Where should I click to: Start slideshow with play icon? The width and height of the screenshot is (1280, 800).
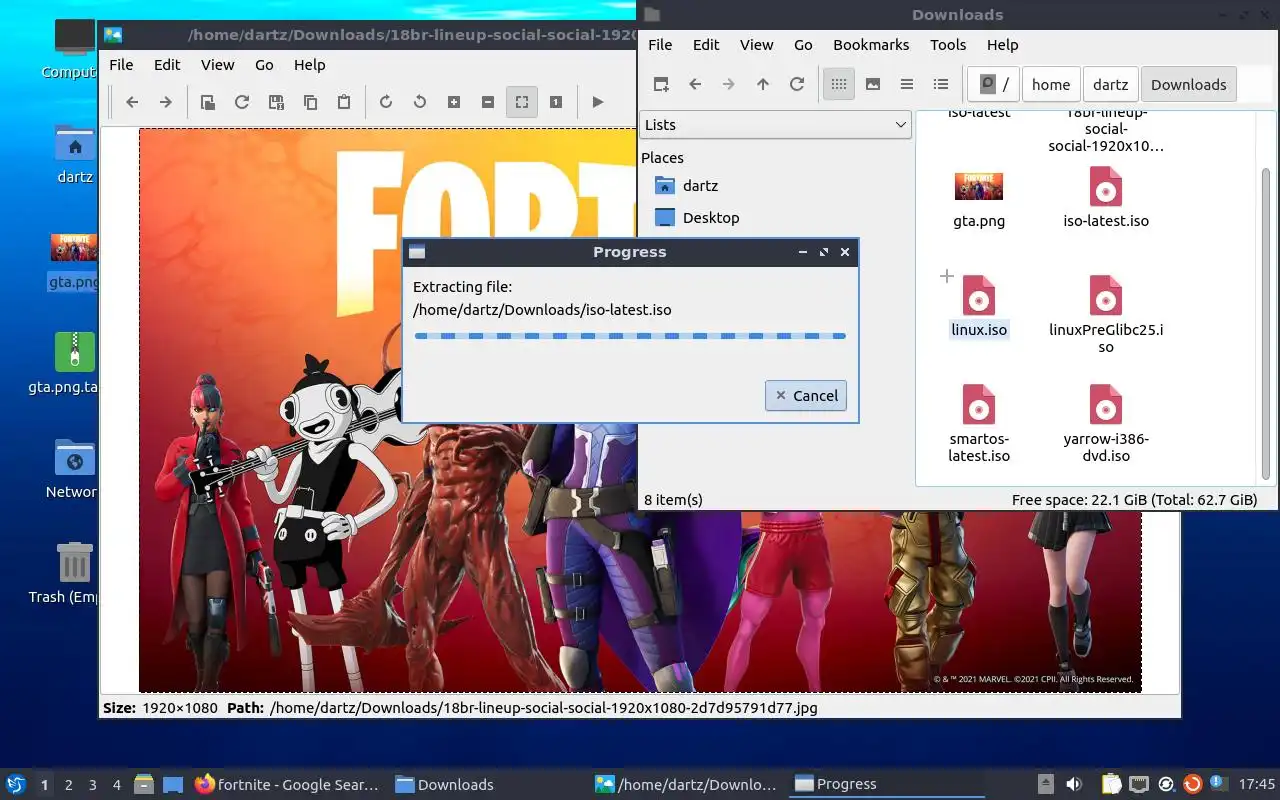598,102
